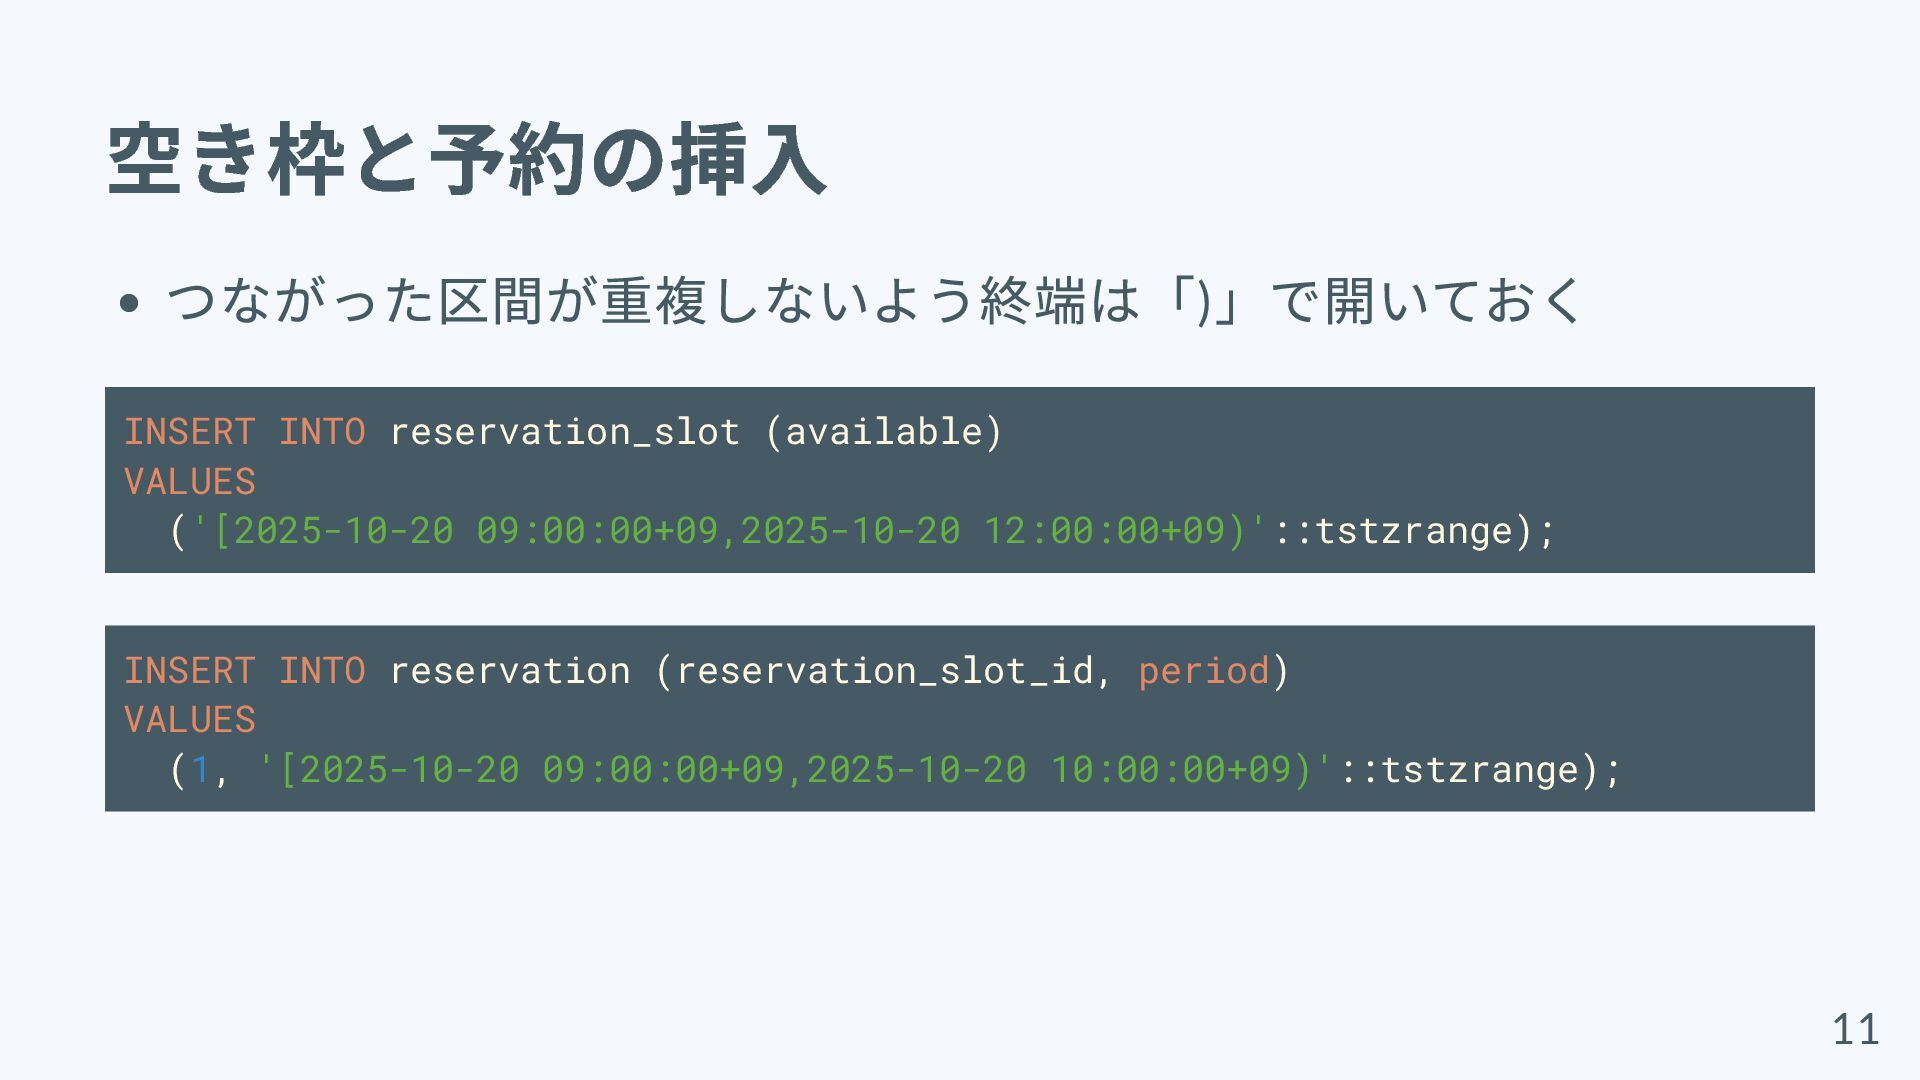The image size is (1920, 1080).
Task: Click INSERT keyword in first code block
Action: click(x=189, y=432)
